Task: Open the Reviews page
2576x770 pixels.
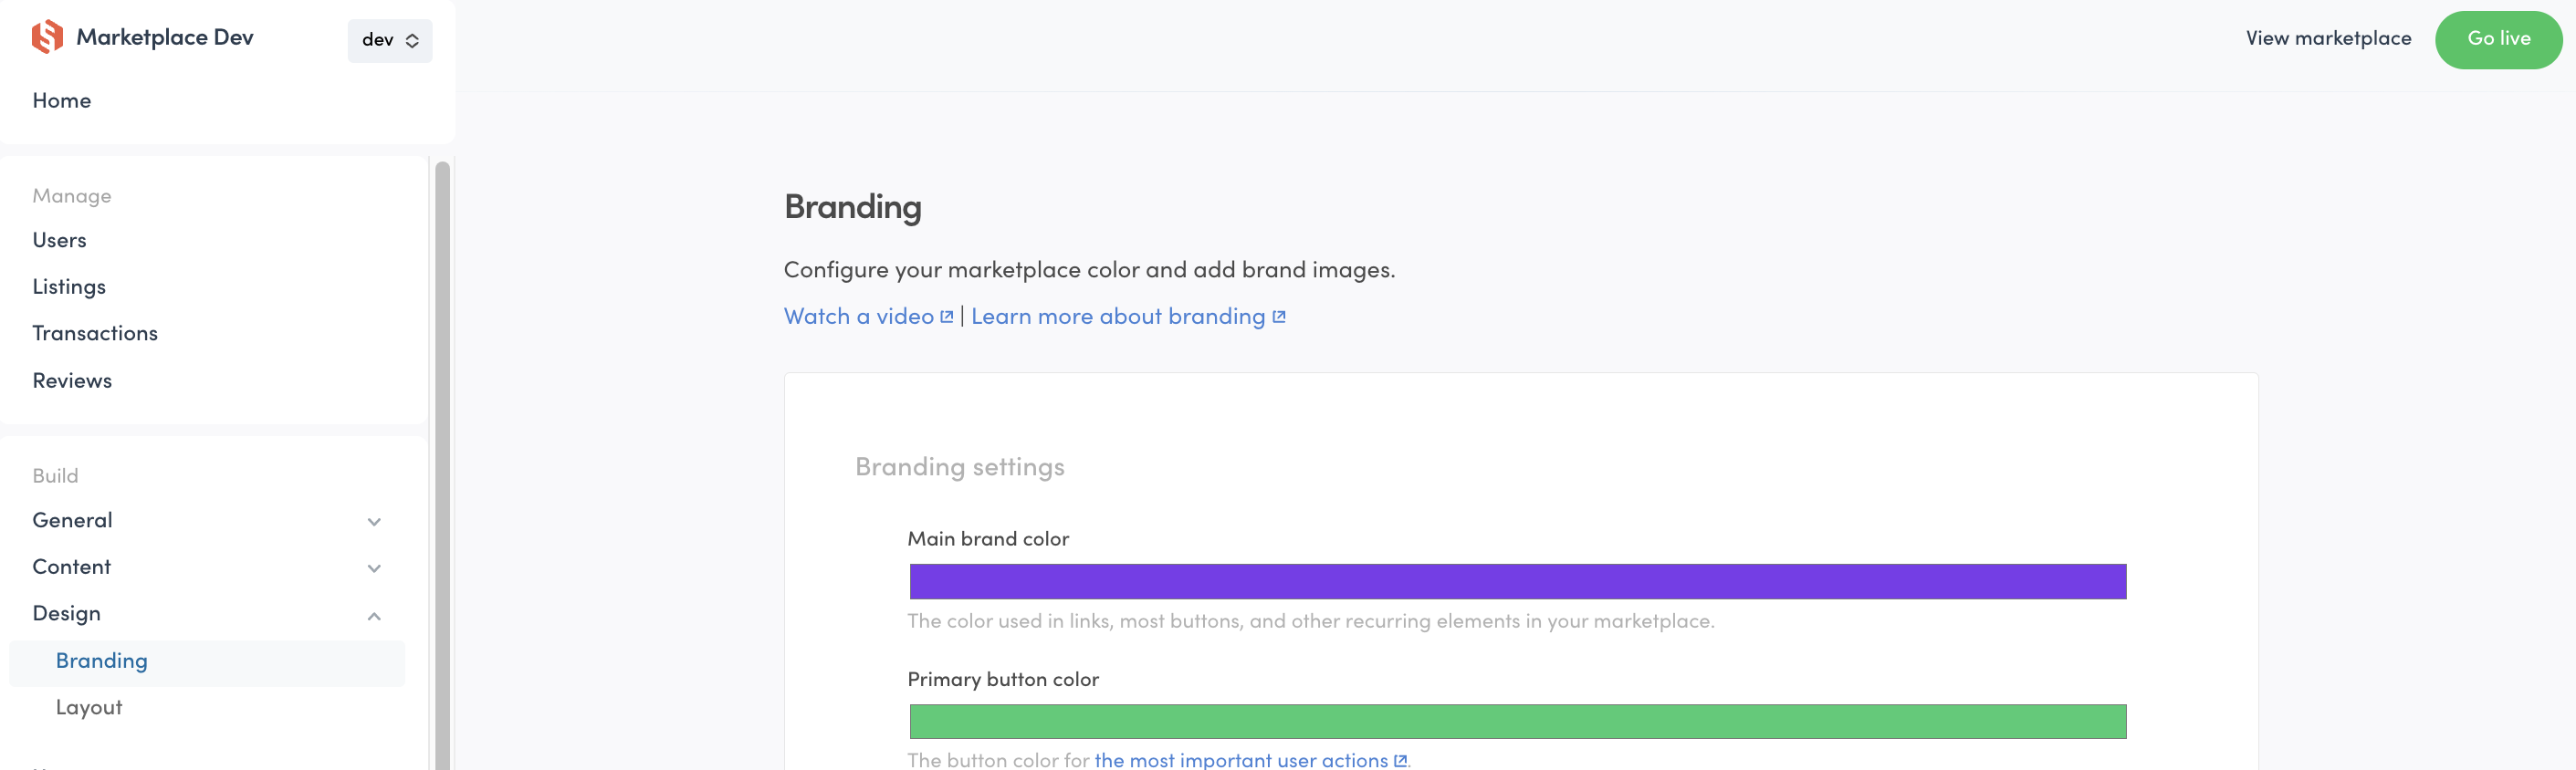Action: [72, 381]
